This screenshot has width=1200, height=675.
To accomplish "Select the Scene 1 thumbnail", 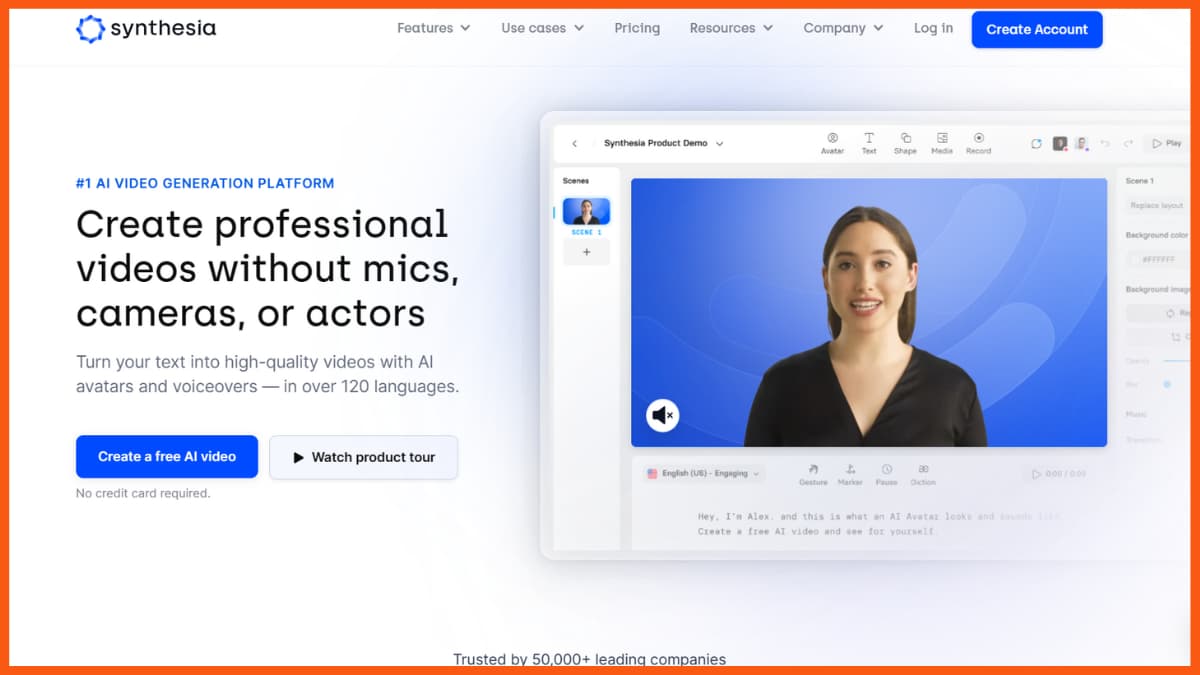I will pyautogui.click(x=586, y=212).
